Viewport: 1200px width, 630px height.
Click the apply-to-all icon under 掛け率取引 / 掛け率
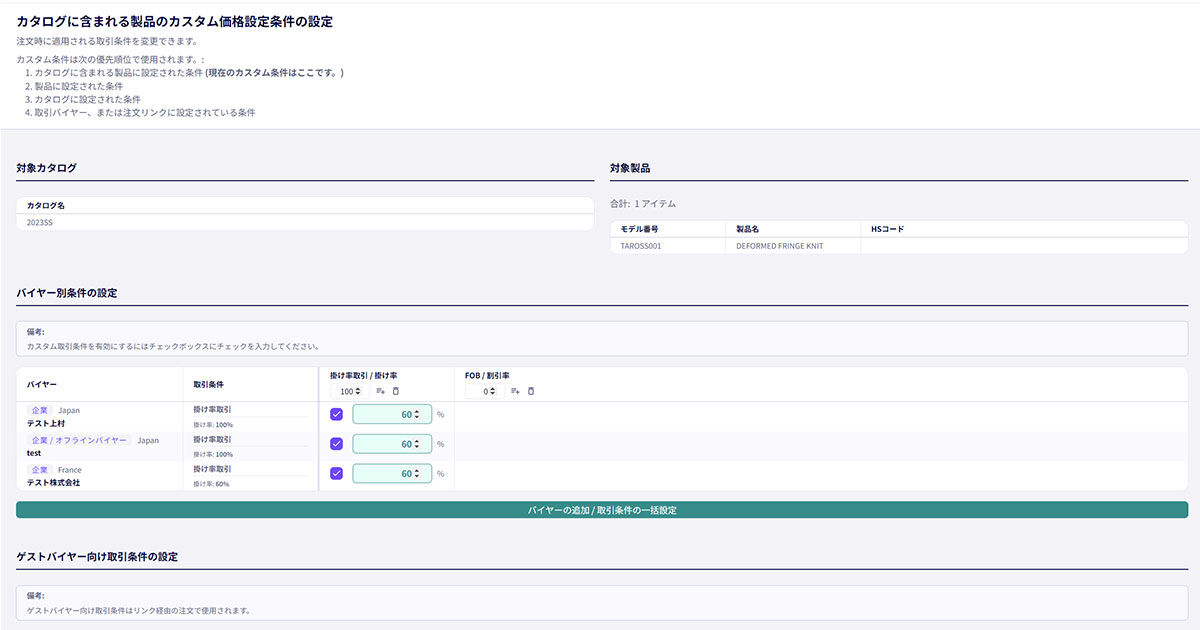coord(380,391)
